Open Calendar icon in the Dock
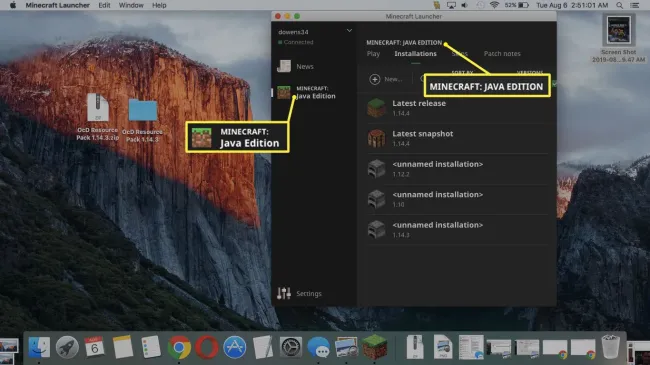 coord(95,347)
